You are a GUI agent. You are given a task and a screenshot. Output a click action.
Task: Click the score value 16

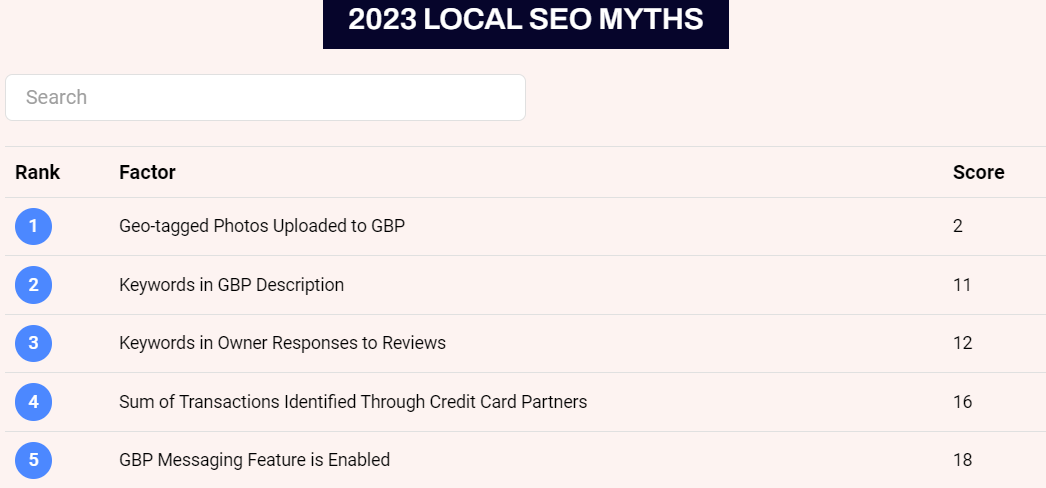(x=962, y=402)
